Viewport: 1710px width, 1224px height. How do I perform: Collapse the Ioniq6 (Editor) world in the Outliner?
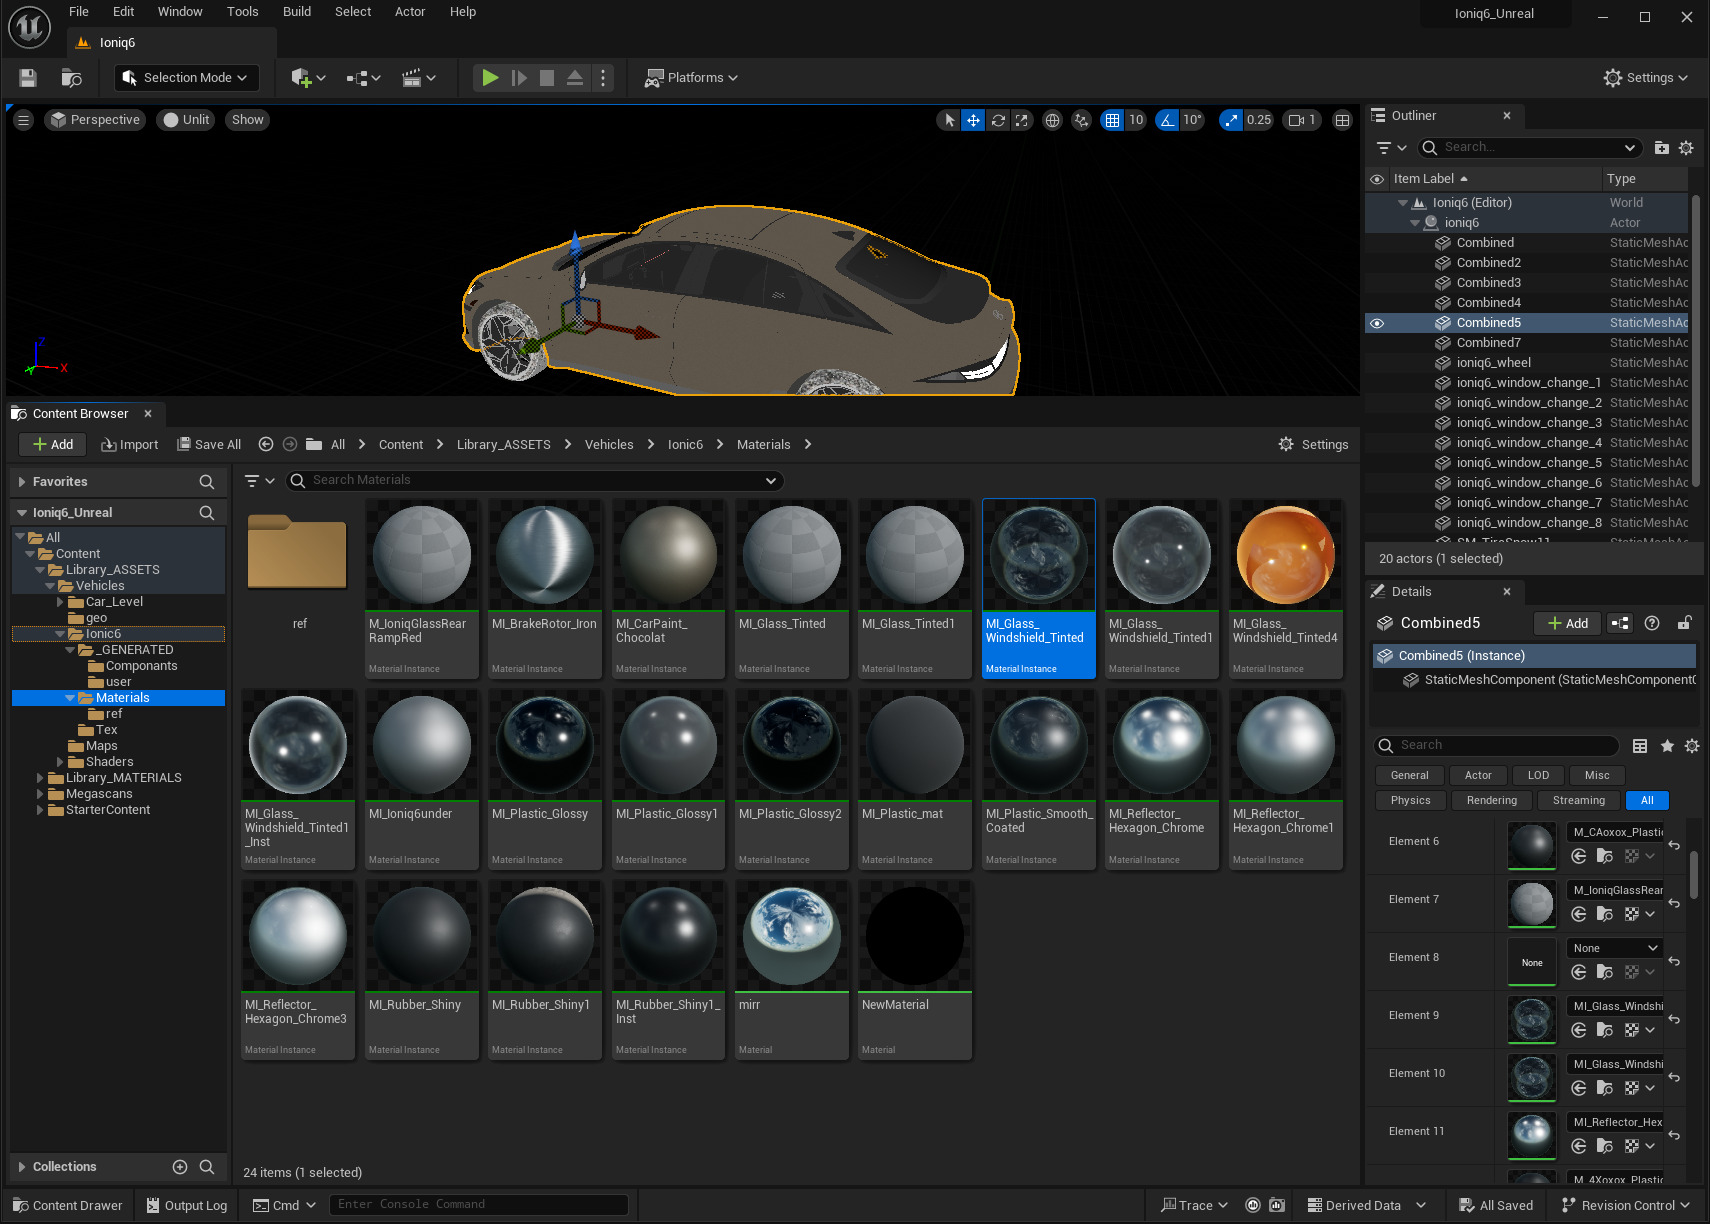pos(1403,203)
